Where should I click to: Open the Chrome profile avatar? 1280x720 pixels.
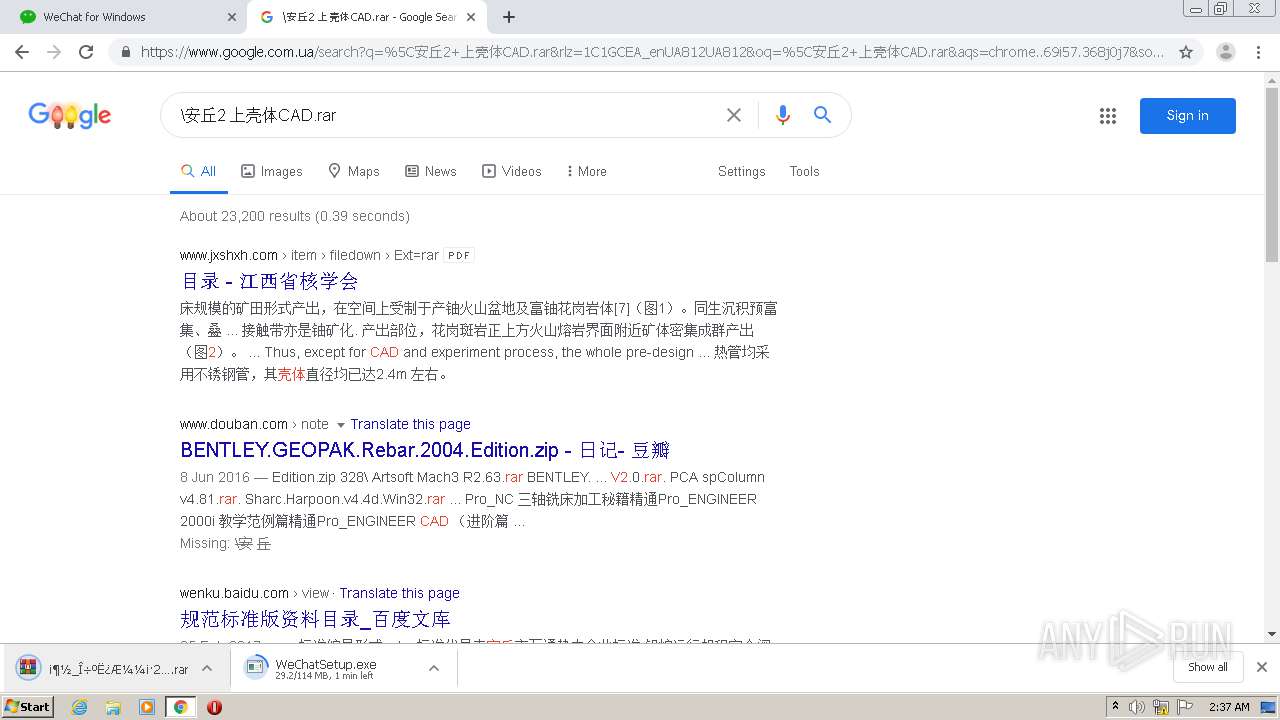(1225, 52)
